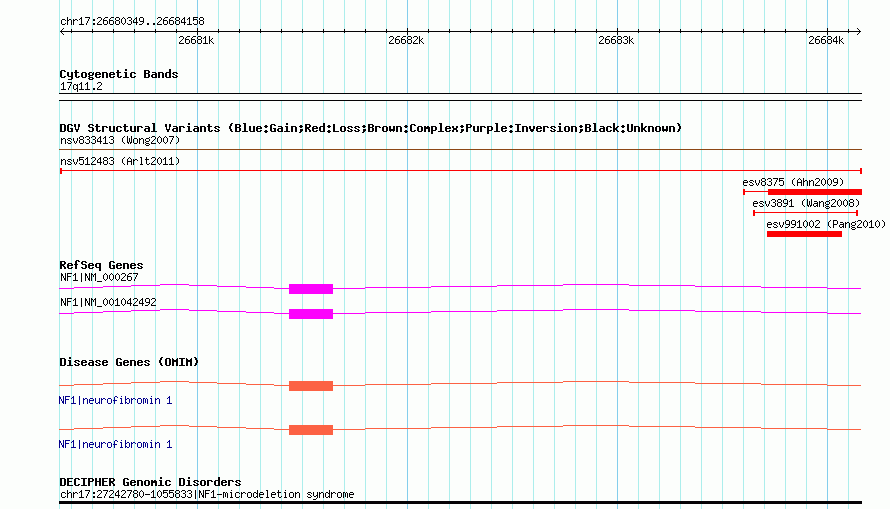Screen dimensions: 890x509
Task: Click the esv991002 (Pang2010) variant label
Action: click(x=826, y=224)
